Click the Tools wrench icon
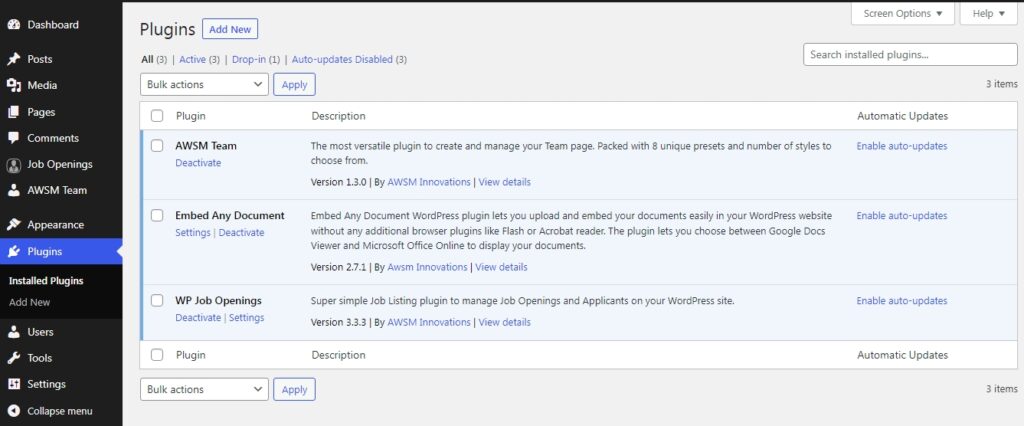The width and height of the screenshot is (1024, 426). [14, 358]
